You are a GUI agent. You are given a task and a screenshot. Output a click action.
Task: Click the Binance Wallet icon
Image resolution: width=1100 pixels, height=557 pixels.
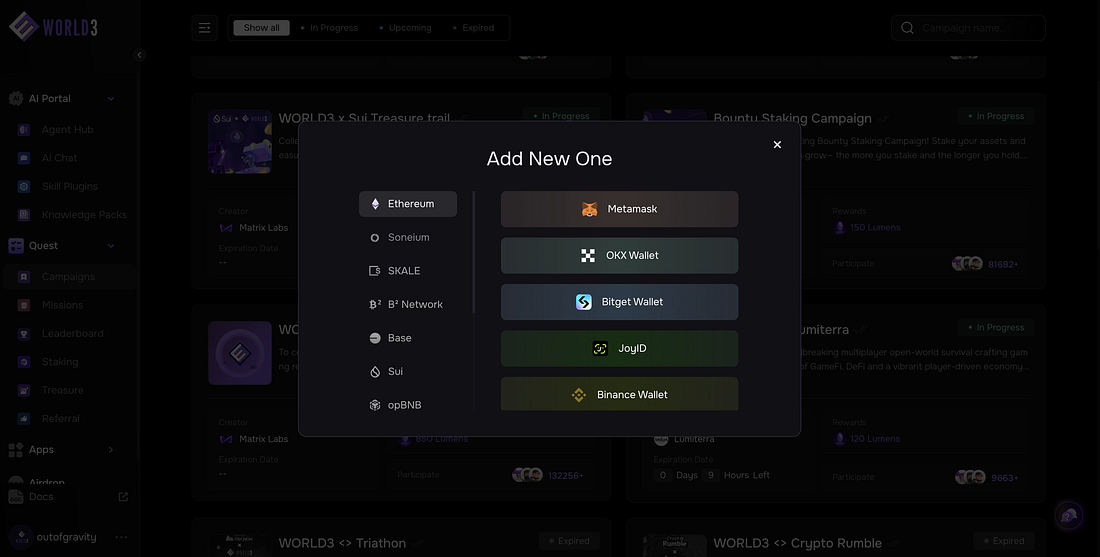click(x=578, y=395)
